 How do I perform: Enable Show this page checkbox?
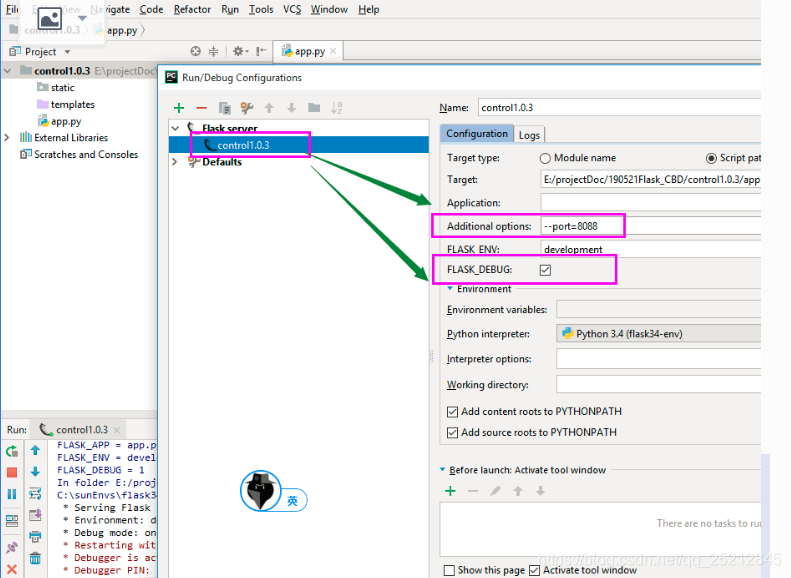449,570
